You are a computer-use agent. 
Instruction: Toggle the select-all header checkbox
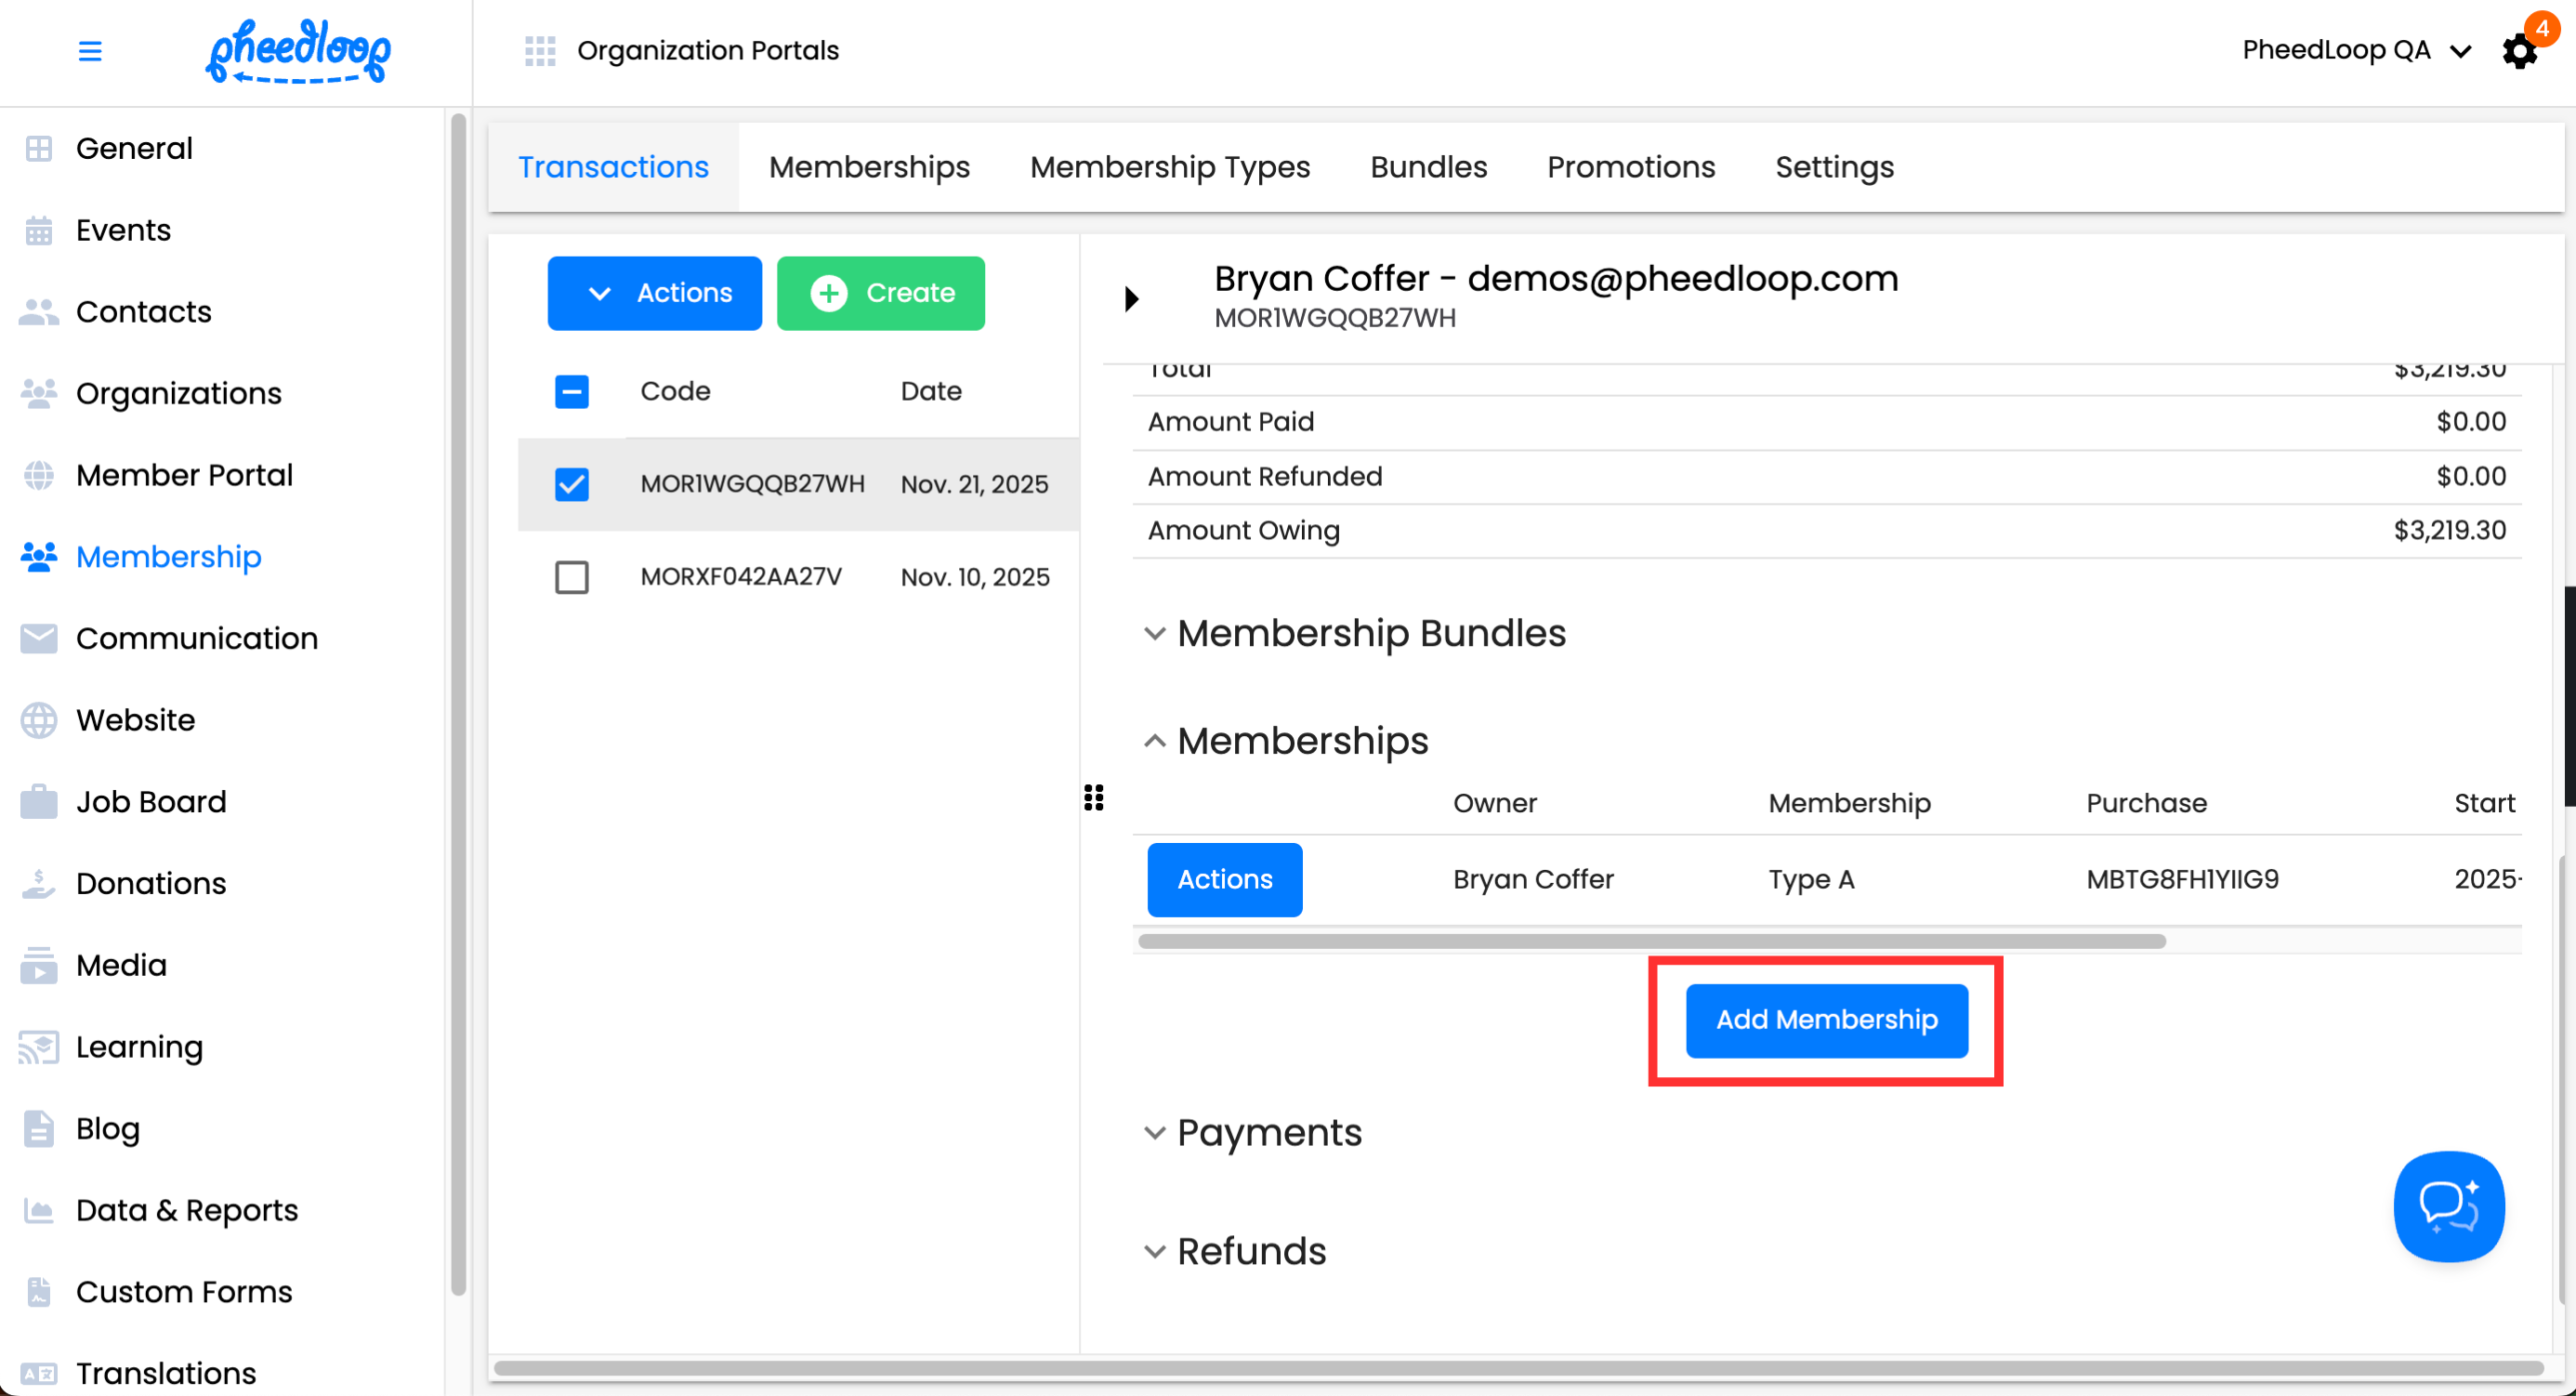click(x=572, y=391)
